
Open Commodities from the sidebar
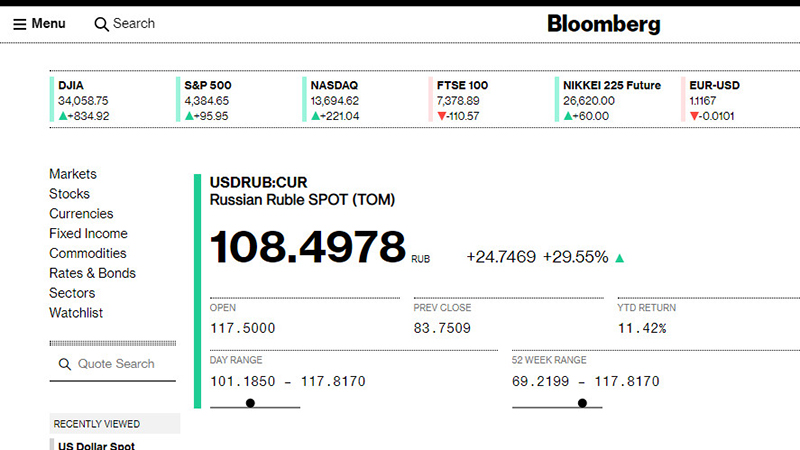[x=88, y=254]
